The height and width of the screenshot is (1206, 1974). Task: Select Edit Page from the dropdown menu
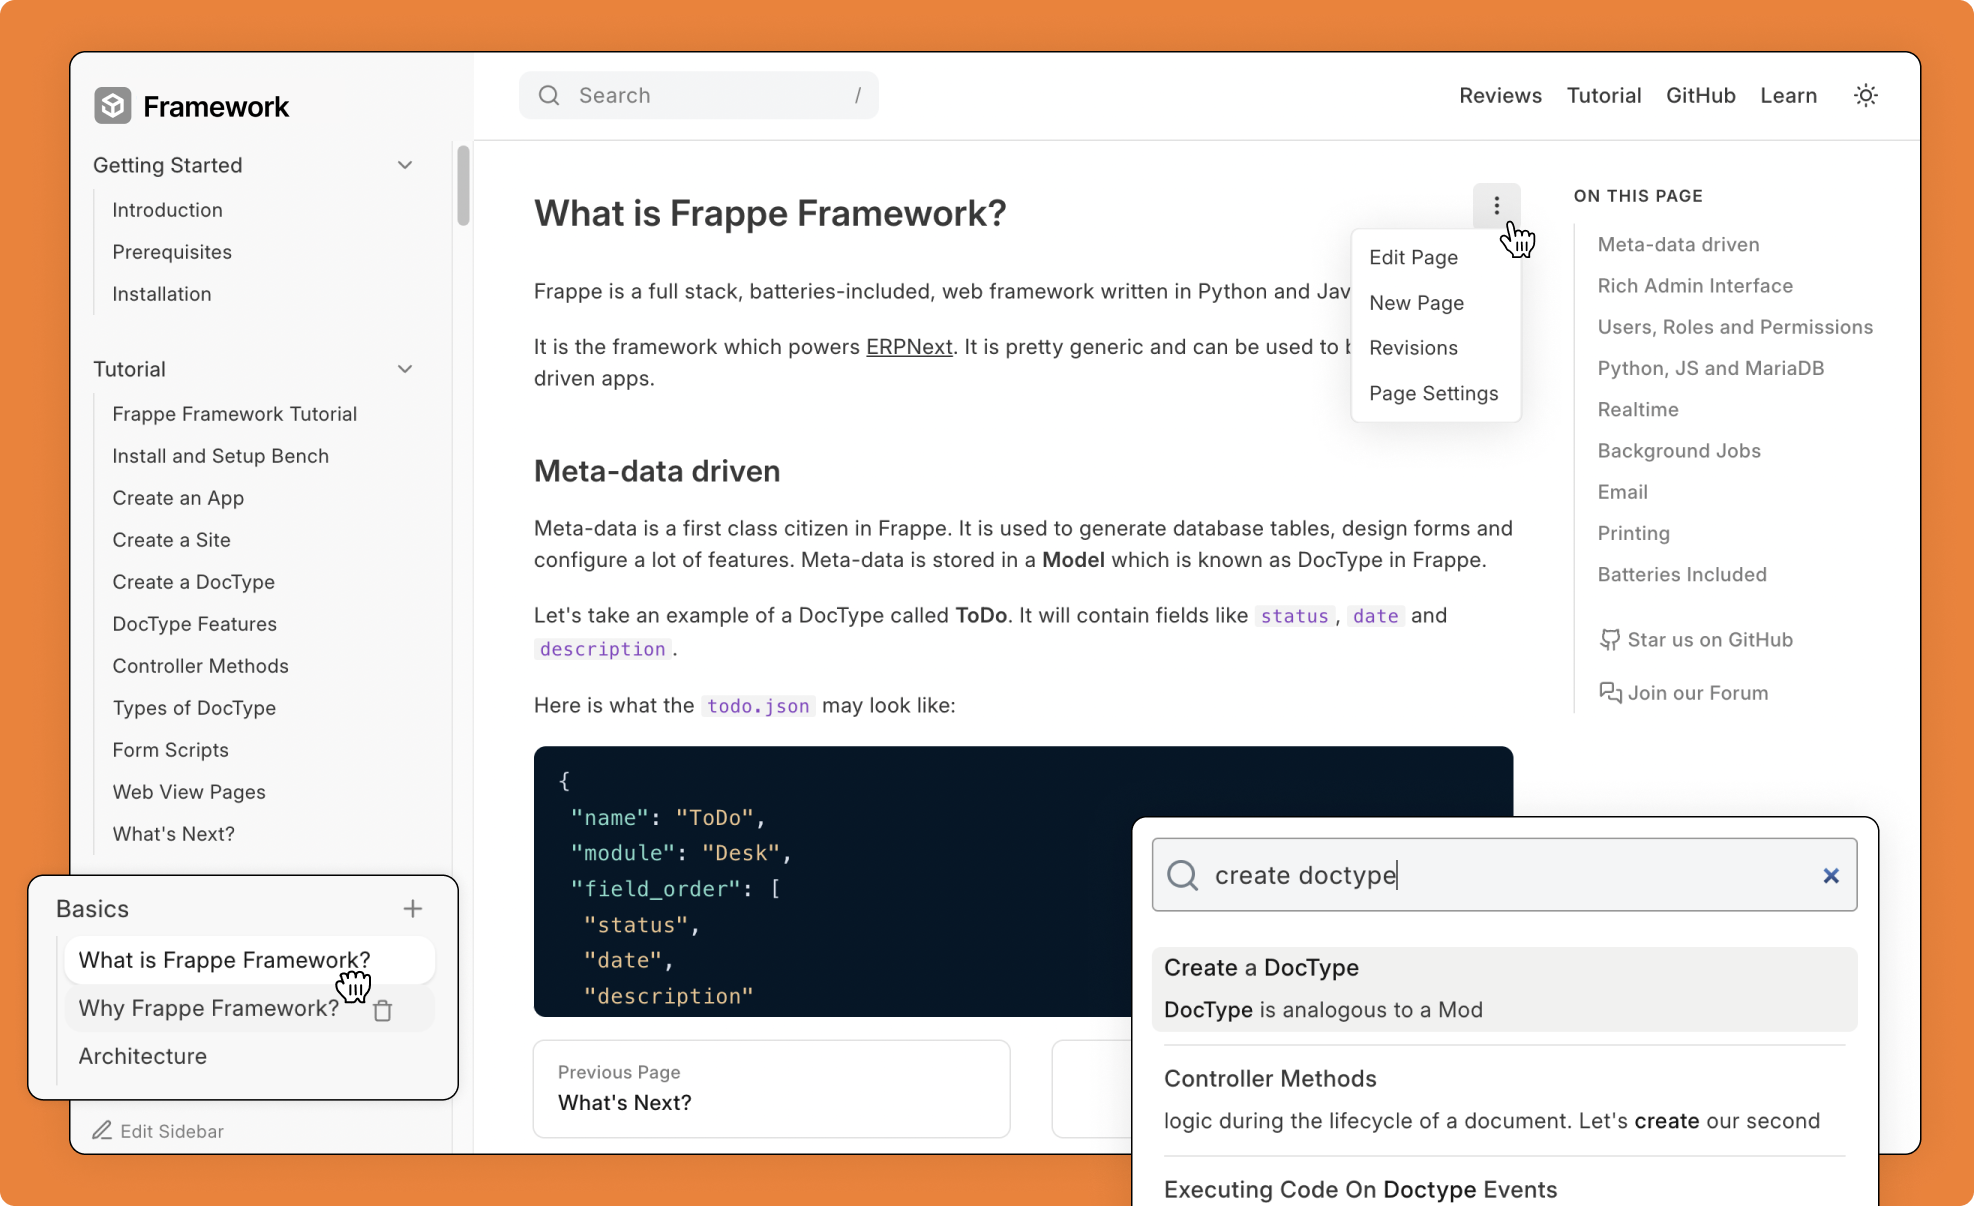pyautogui.click(x=1413, y=257)
